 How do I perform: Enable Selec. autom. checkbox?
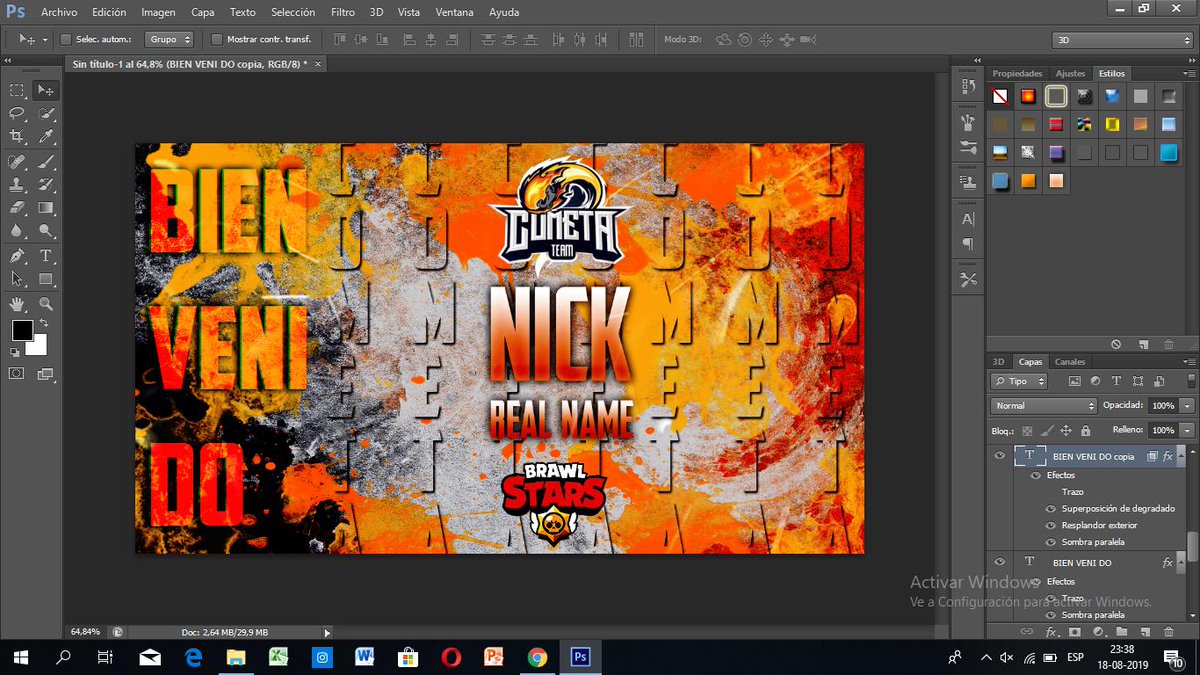66,40
